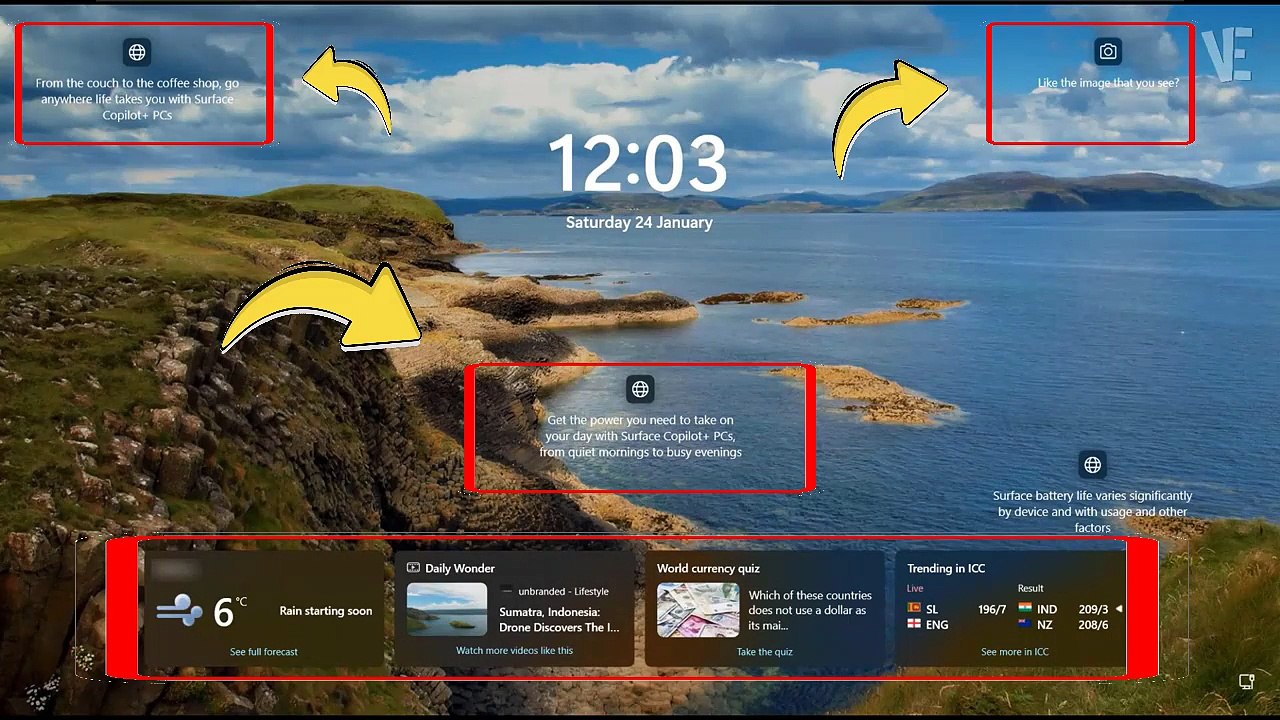Open 'See more in ICC' link

pos(1014,652)
